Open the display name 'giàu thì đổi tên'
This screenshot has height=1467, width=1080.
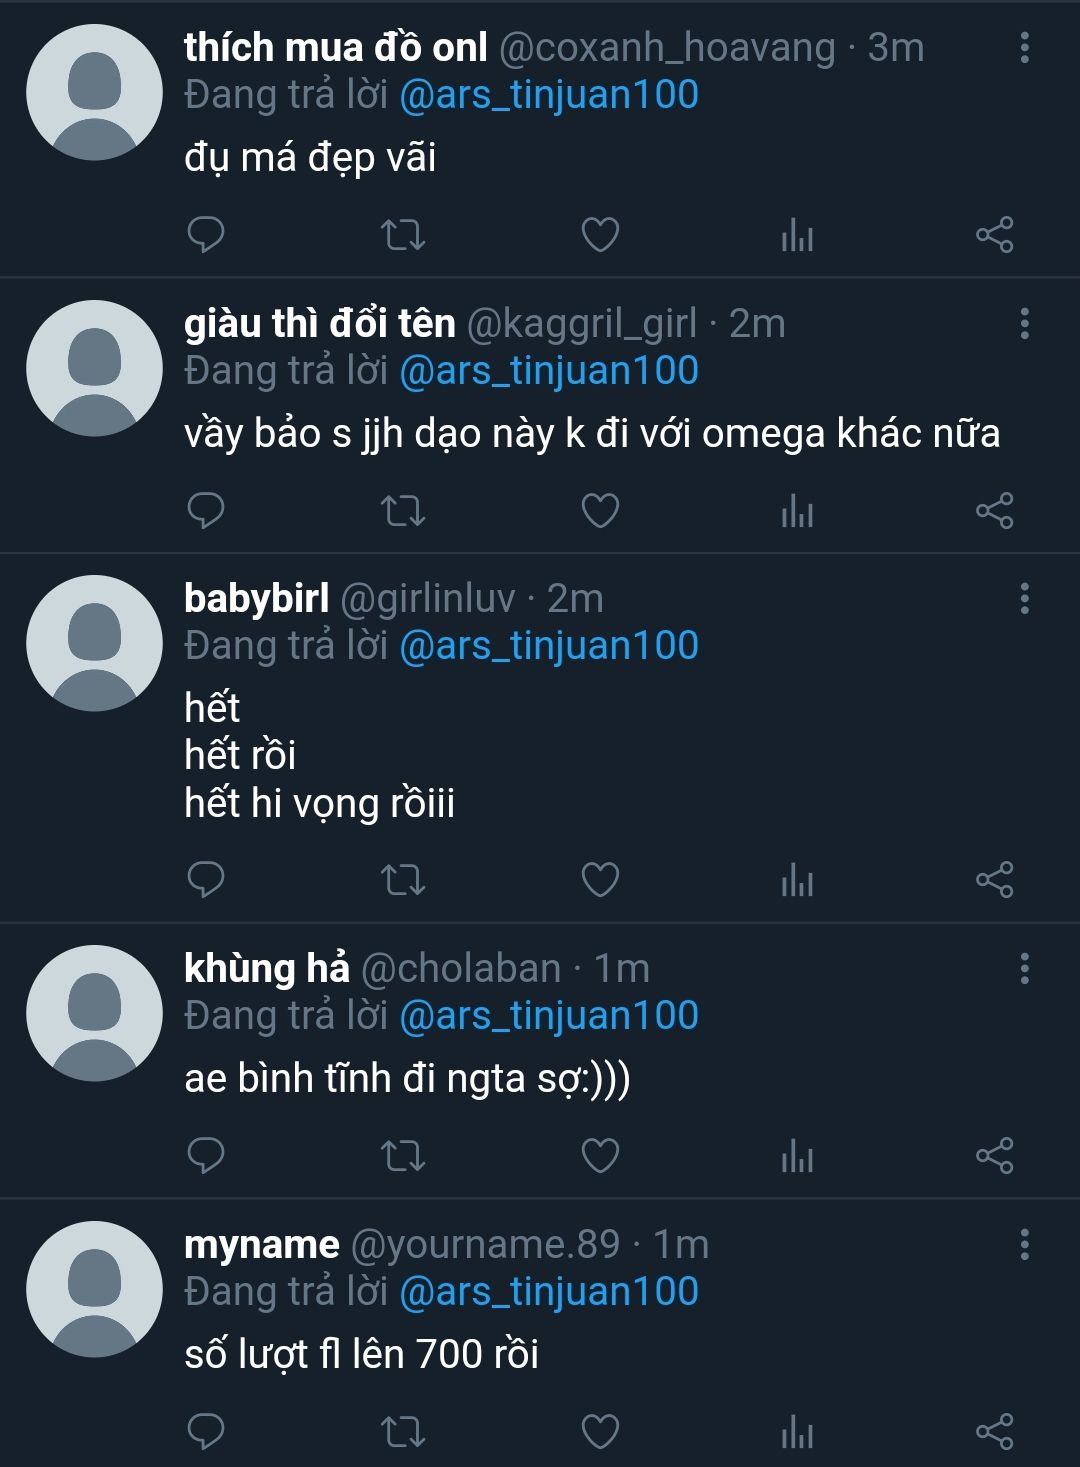319,324
